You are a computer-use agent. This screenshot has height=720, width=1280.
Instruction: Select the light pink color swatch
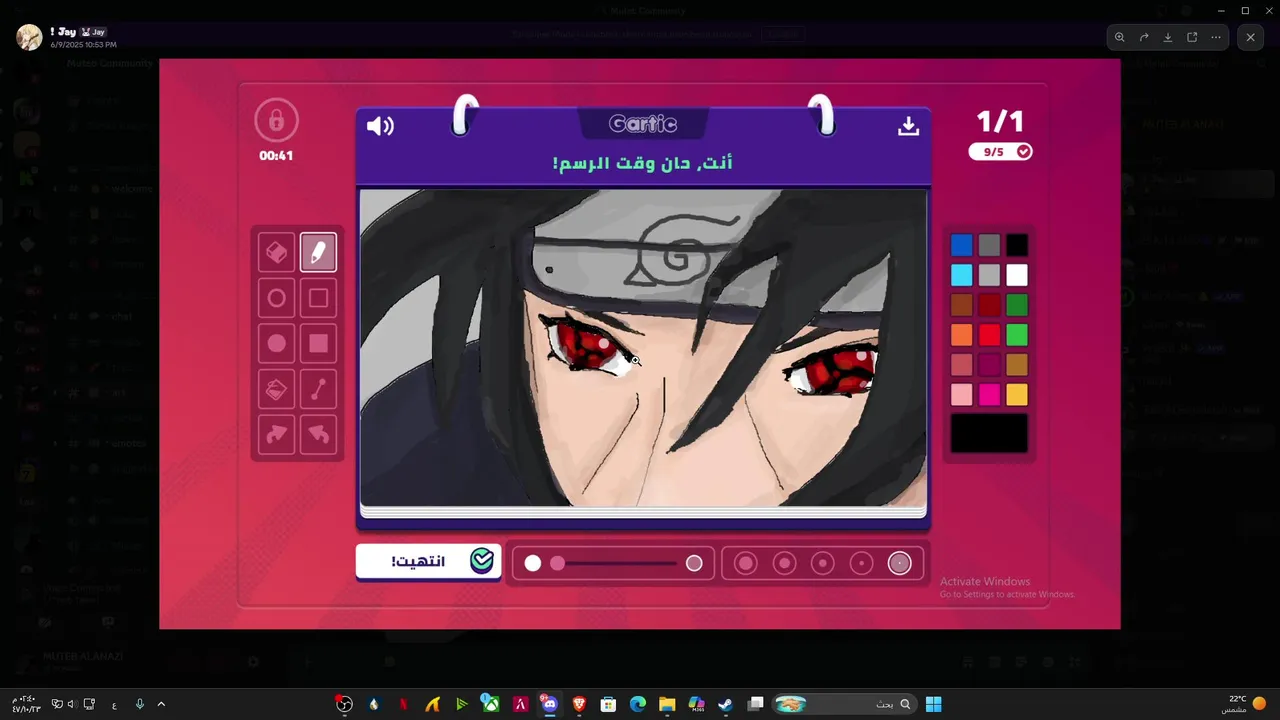[961, 395]
